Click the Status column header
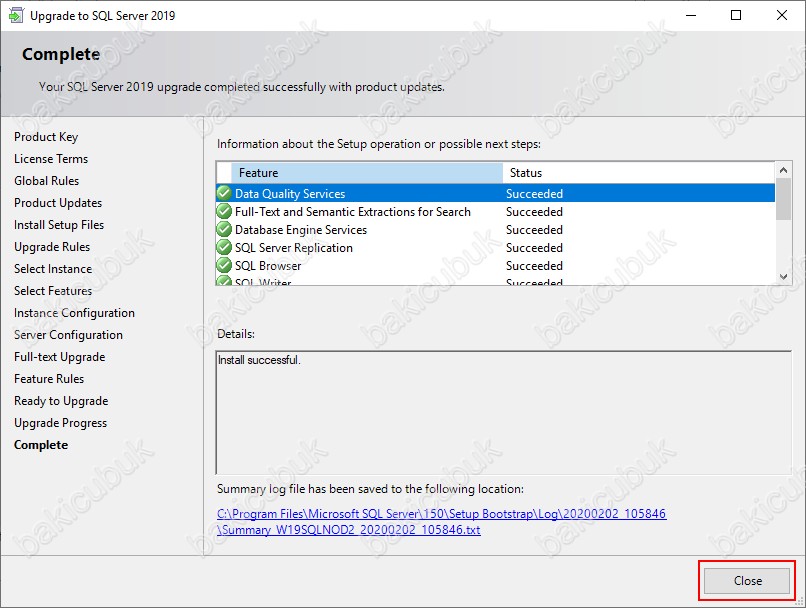The image size is (806, 608). tap(639, 173)
